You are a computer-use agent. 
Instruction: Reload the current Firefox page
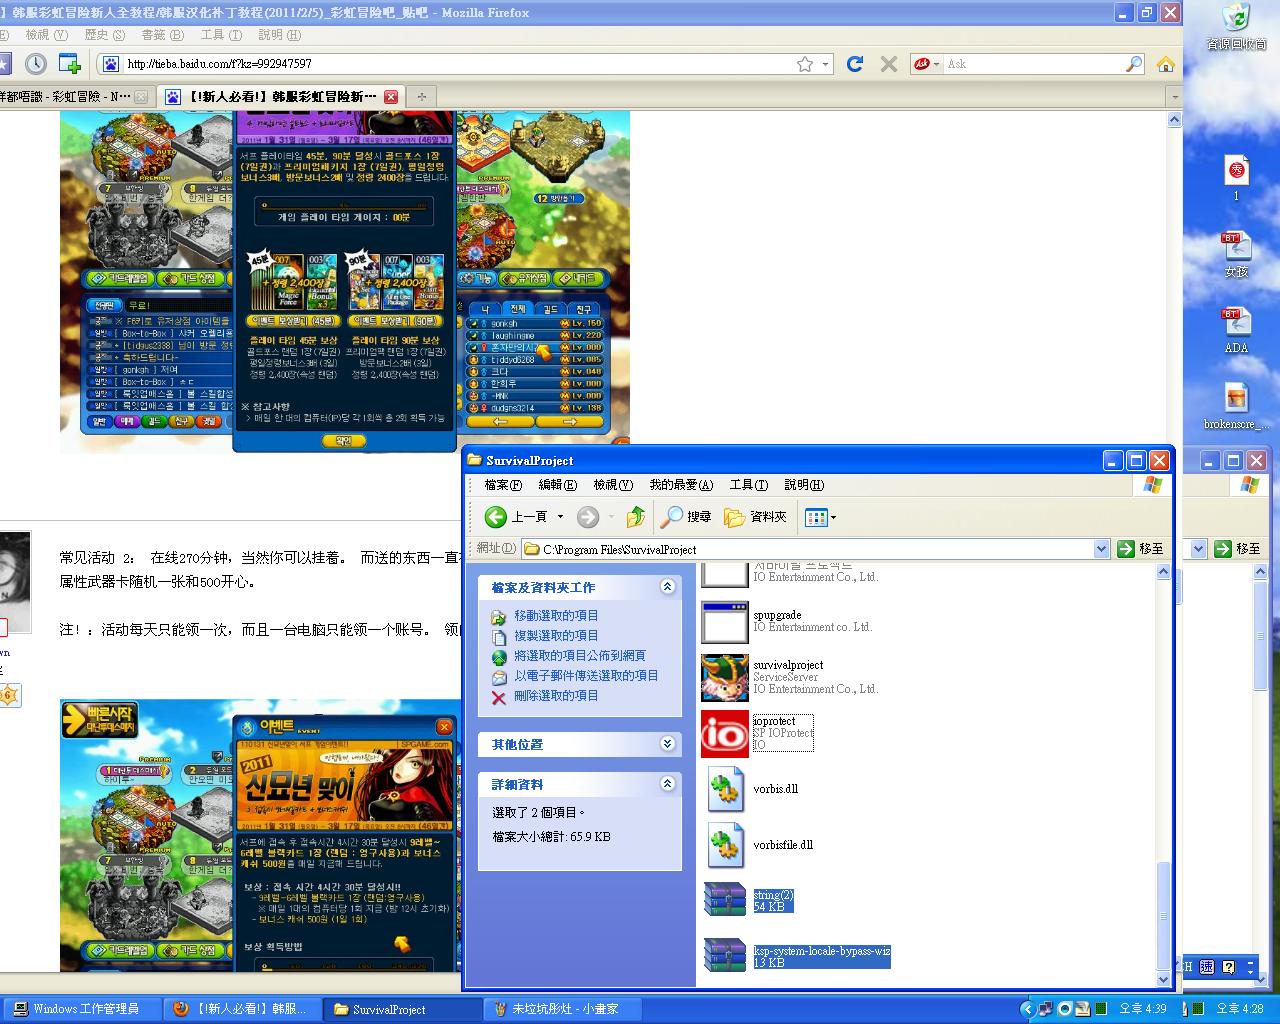(855, 64)
